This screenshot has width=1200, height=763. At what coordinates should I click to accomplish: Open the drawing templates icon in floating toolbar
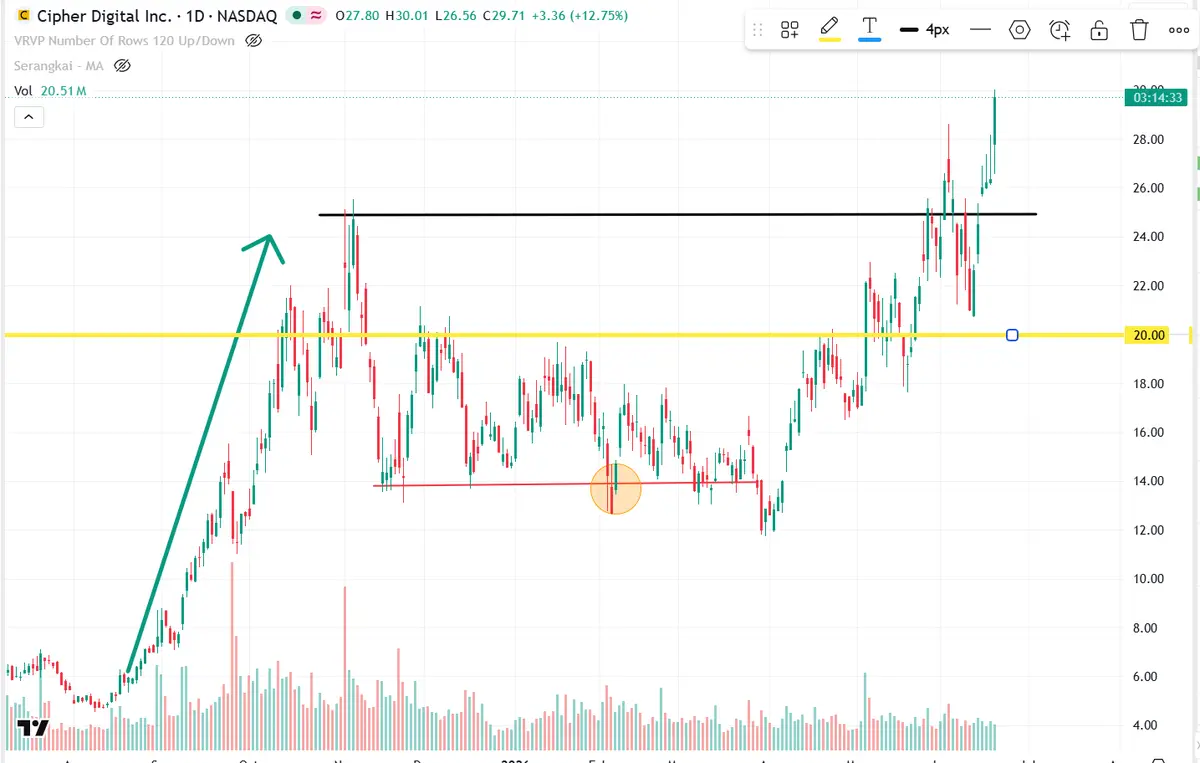pyautogui.click(x=790, y=30)
